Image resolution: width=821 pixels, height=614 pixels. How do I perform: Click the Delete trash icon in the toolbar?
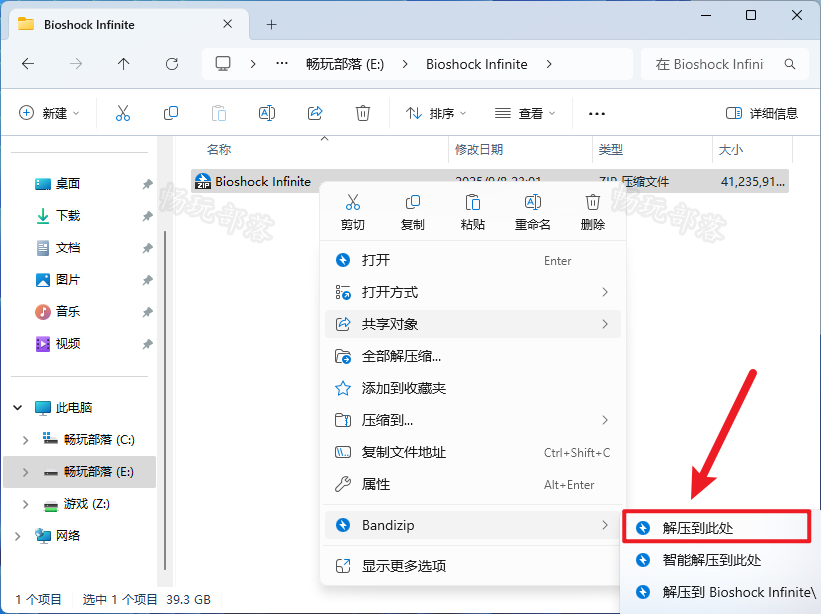click(363, 113)
